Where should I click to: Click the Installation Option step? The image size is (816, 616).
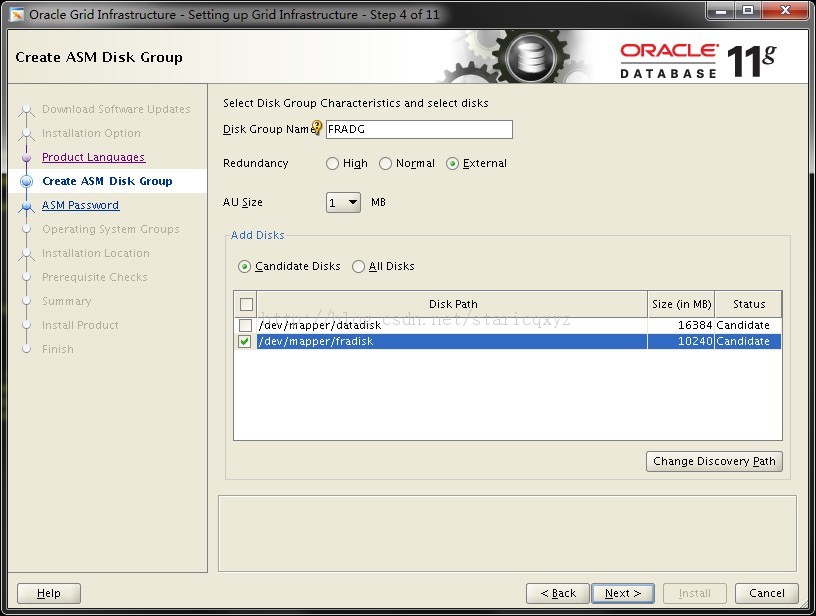[x=91, y=133]
